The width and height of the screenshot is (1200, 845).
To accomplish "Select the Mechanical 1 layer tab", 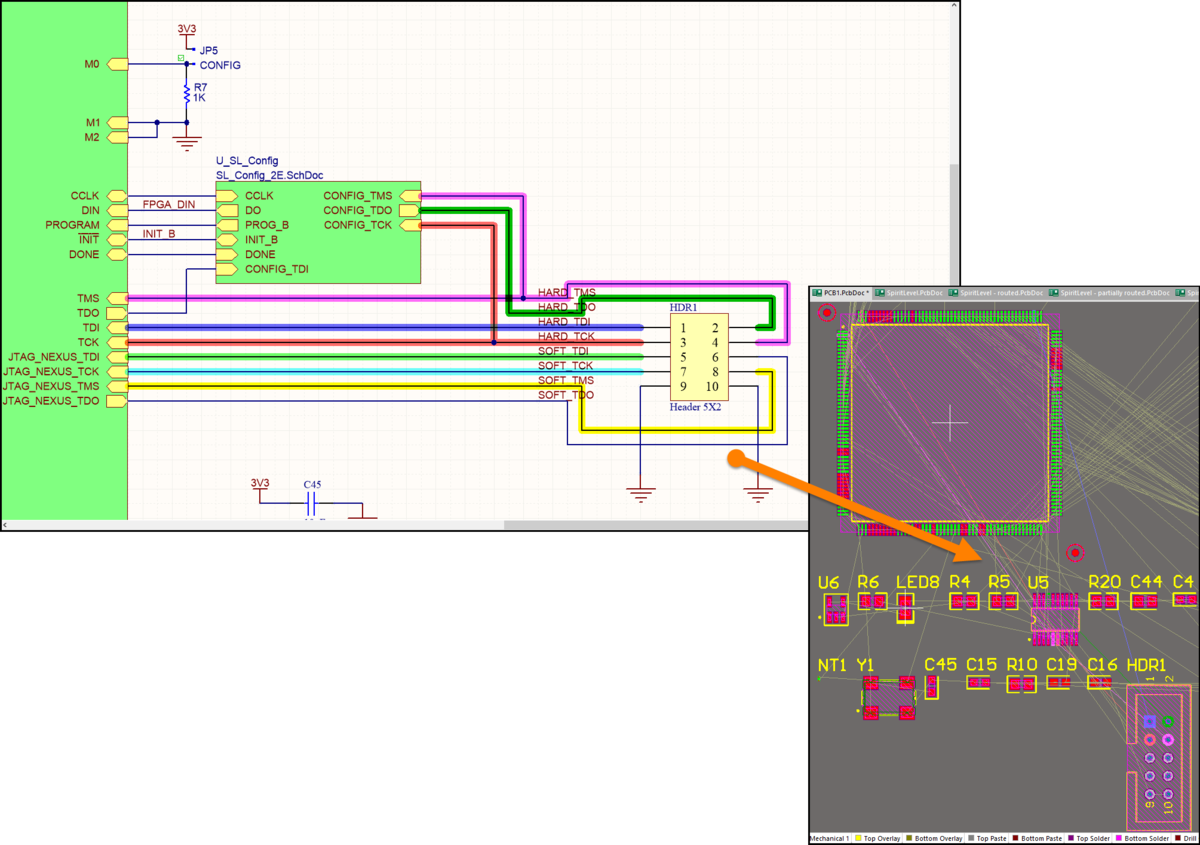I will tap(829, 838).
